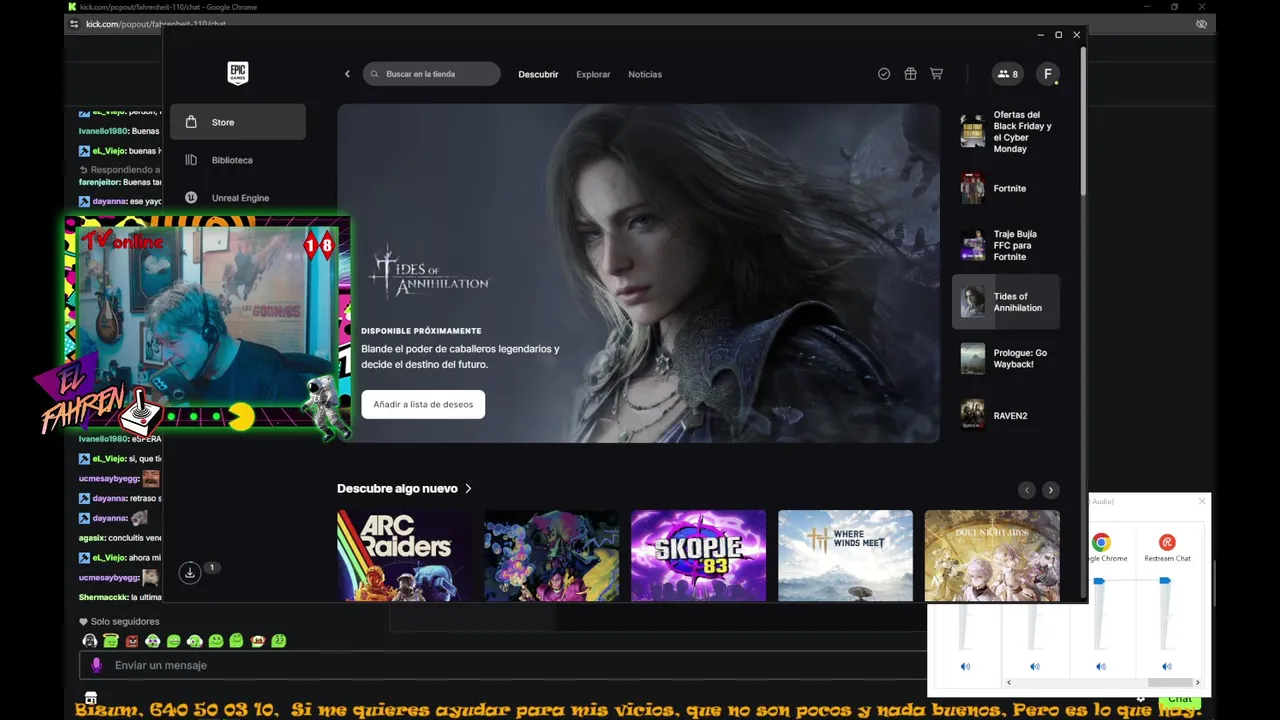Select RAVEN2 in the featured list
1280x720 pixels.
pyautogui.click(x=1006, y=415)
